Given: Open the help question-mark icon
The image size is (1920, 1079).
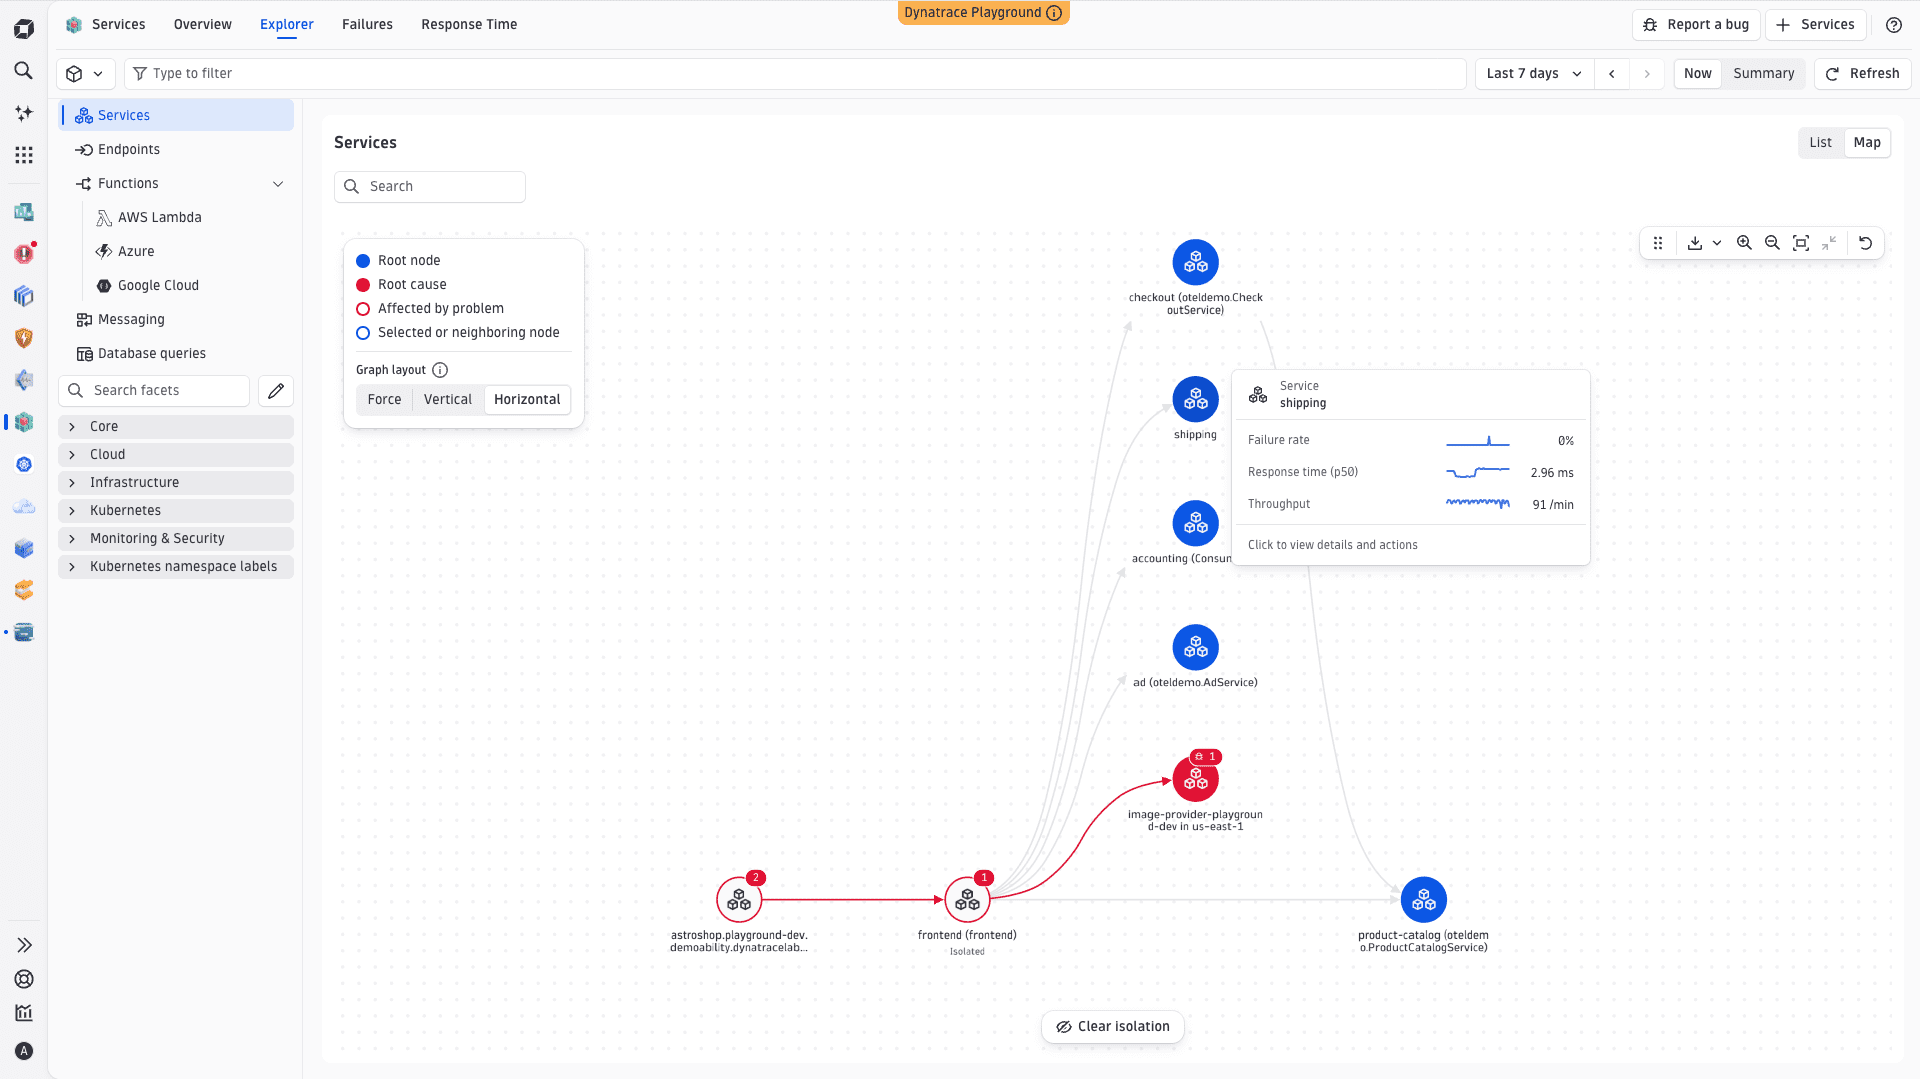Looking at the screenshot, I should pyautogui.click(x=1894, y=25).
